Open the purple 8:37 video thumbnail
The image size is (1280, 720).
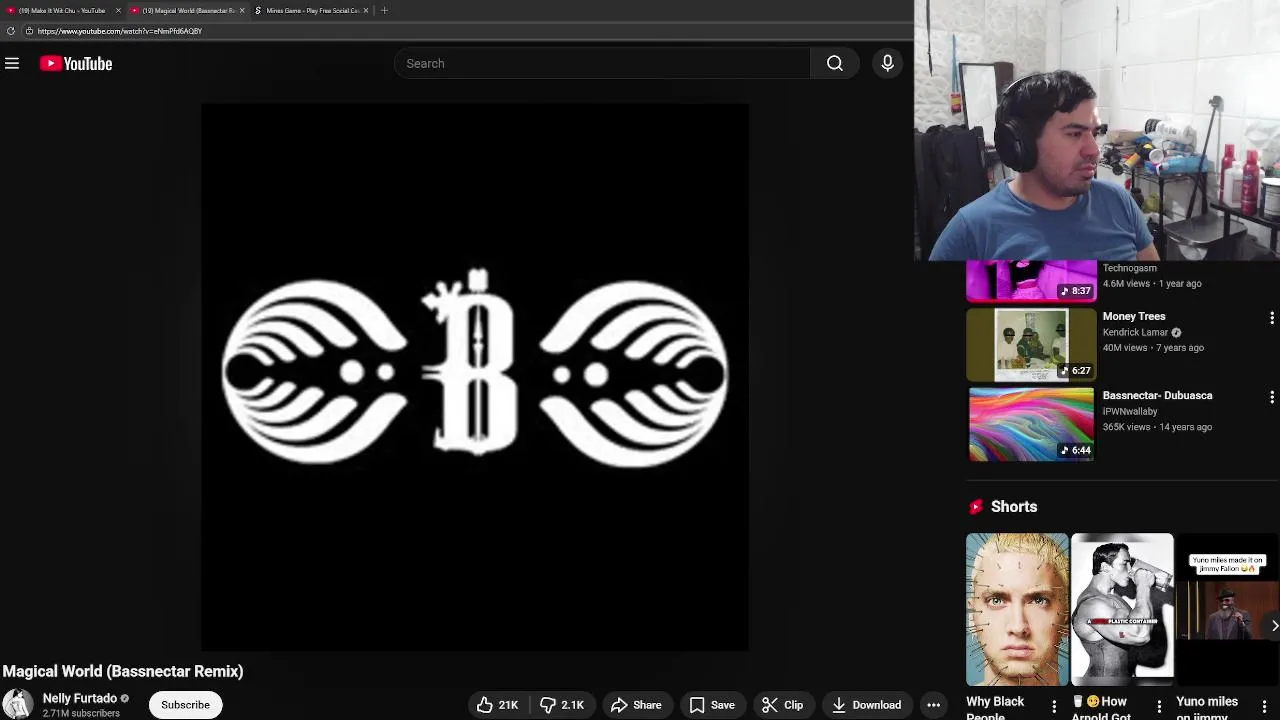[x=1031, y=281]
